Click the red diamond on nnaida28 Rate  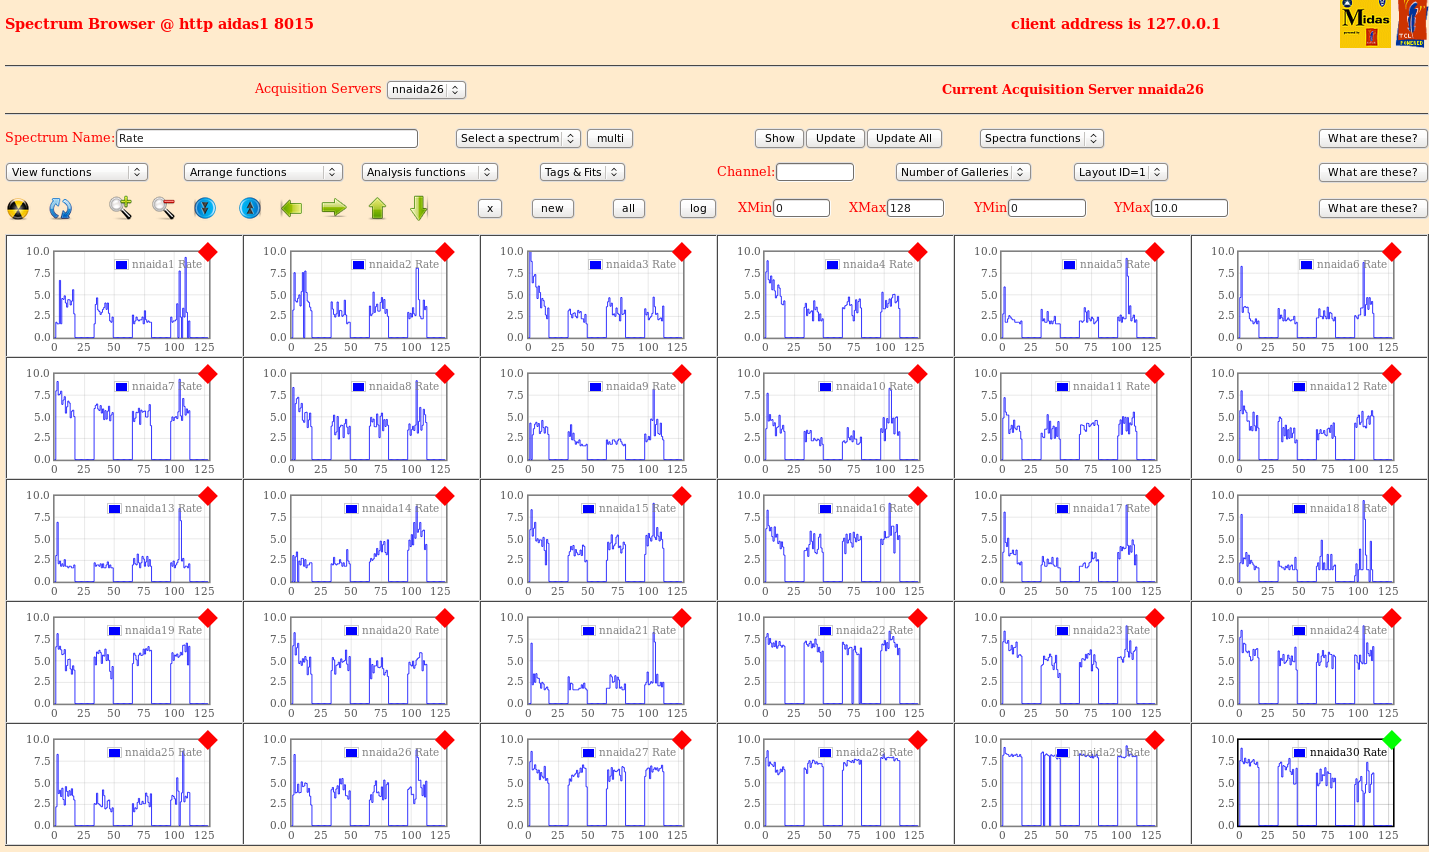[x=918, y=740]
